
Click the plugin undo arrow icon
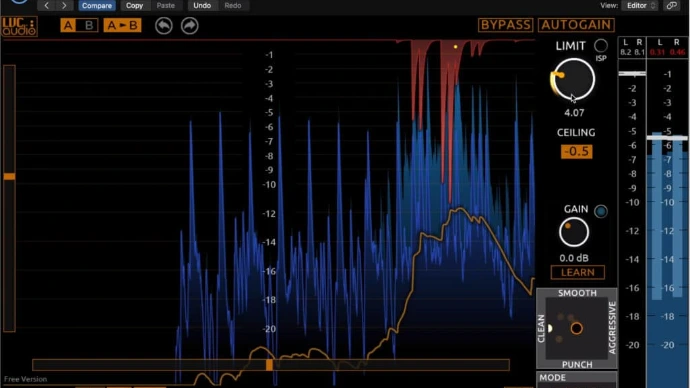(164, 26)
